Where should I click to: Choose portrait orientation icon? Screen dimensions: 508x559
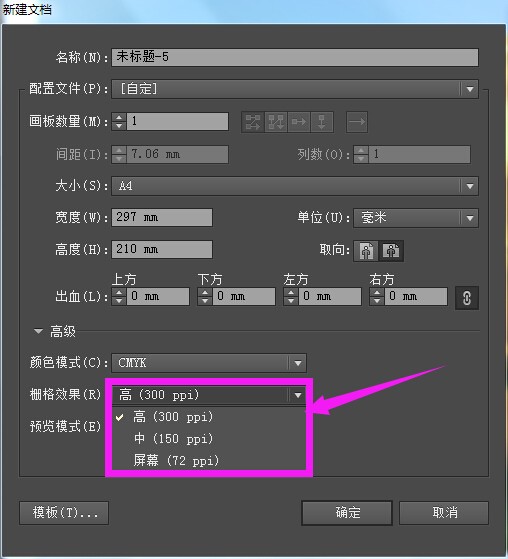(x=366, y=251)
